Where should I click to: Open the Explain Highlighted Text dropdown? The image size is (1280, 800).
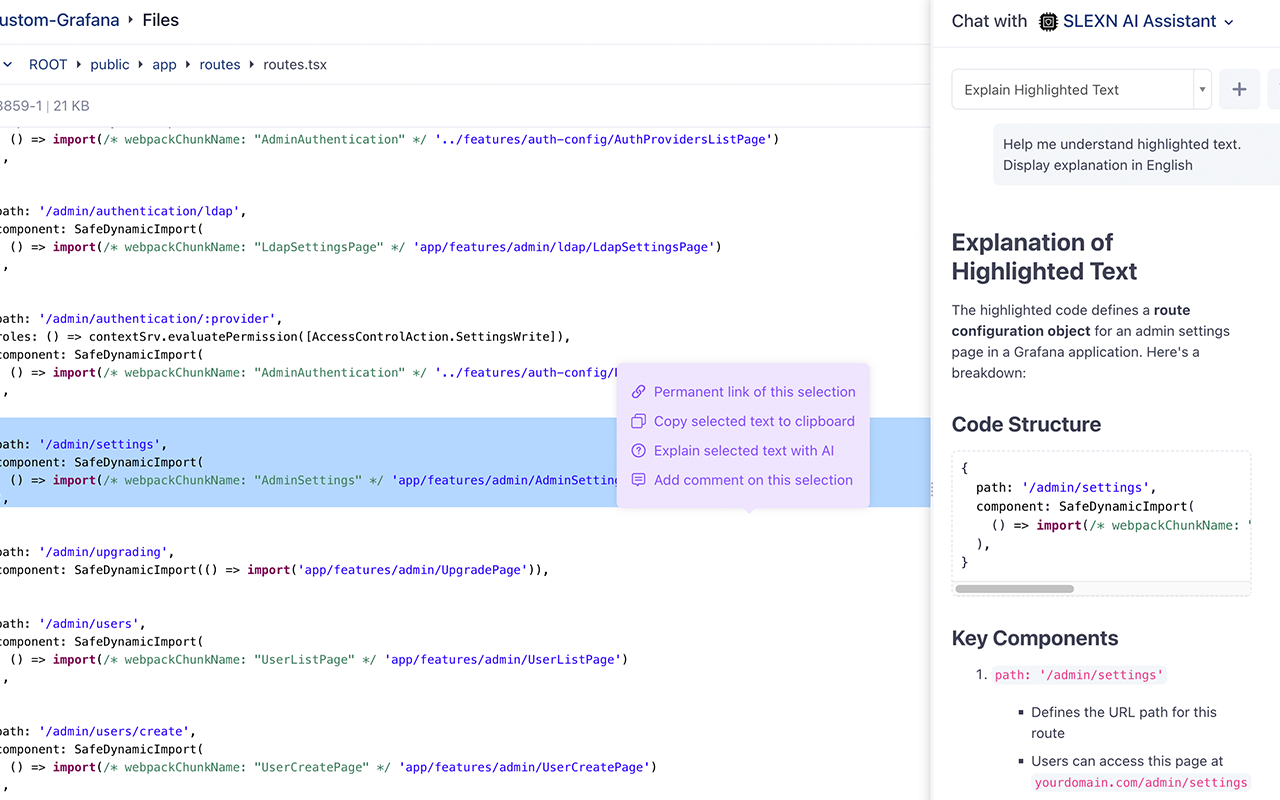click(x=1082, y=89)
